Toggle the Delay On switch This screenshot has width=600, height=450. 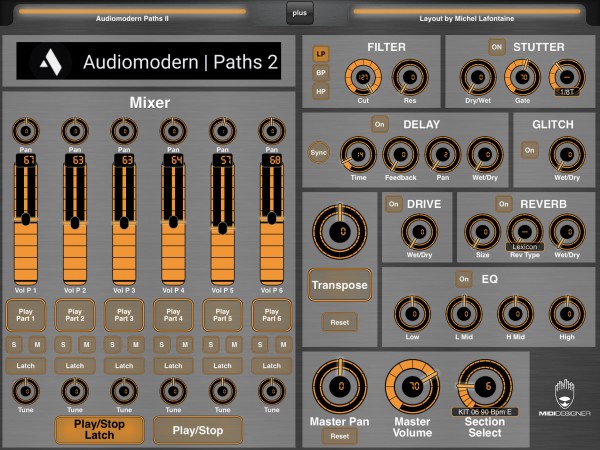tap(379, 124)
